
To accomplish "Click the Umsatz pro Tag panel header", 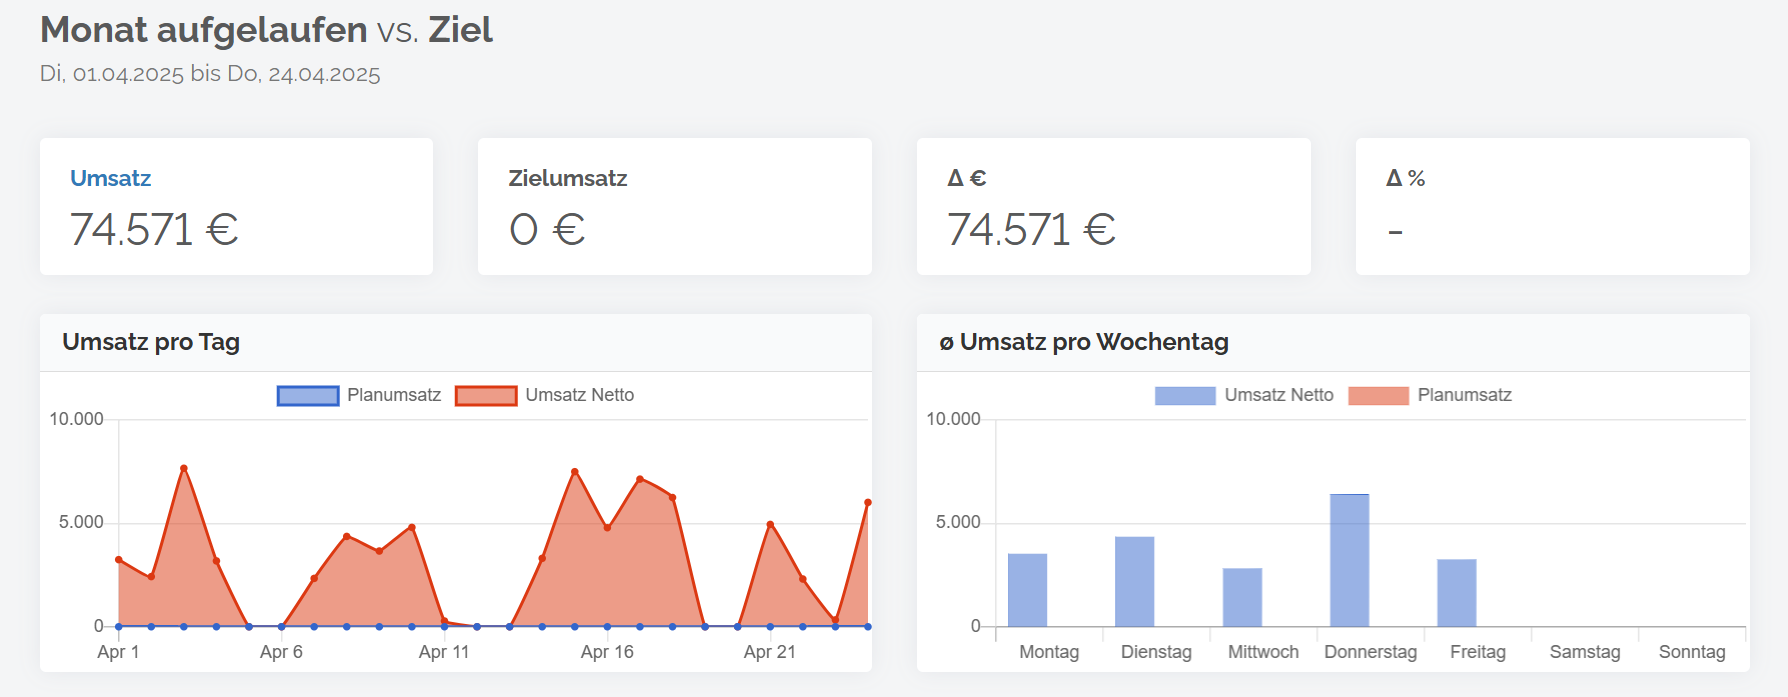I will [456, 343].
